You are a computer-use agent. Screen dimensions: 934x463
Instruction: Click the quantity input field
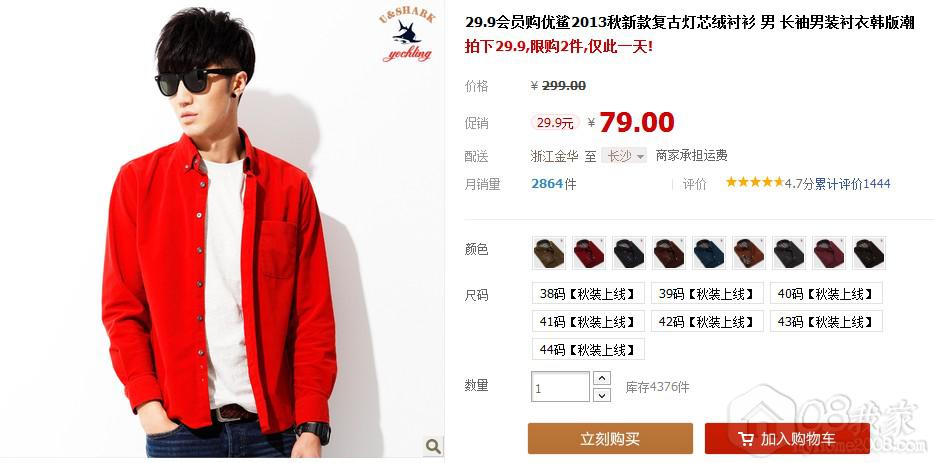(560, 387)
